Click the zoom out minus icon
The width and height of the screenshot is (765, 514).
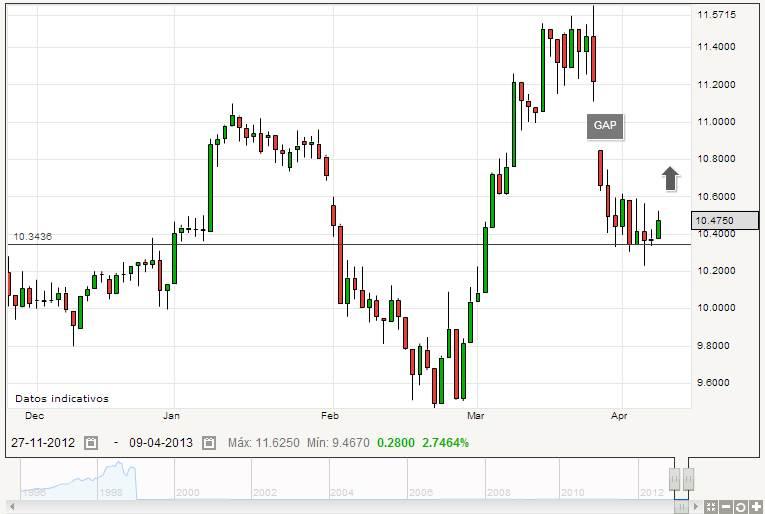click(727, 507)
